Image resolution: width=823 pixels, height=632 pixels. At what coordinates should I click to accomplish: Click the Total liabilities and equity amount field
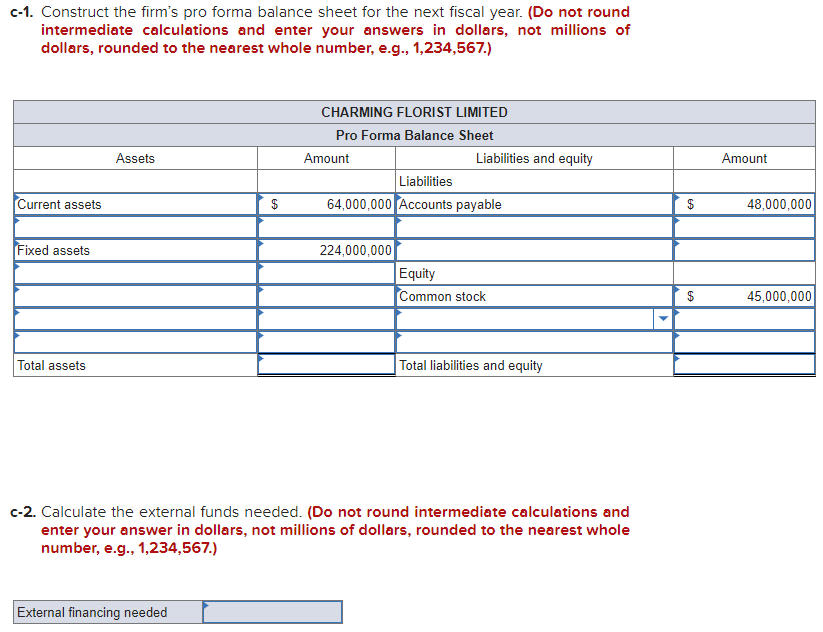744,365
